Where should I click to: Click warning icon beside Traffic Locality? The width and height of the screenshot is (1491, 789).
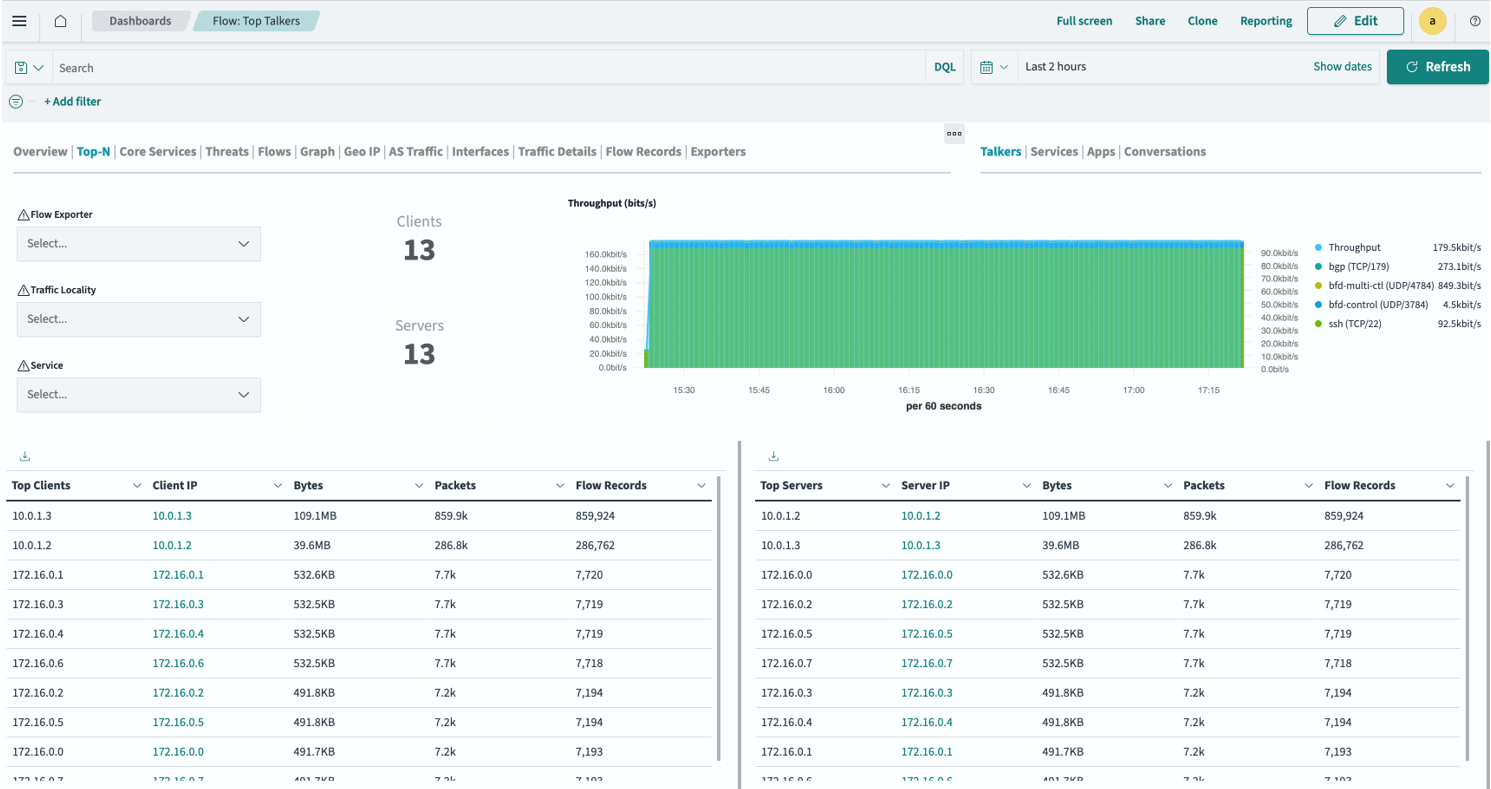[x=23, y=290]
